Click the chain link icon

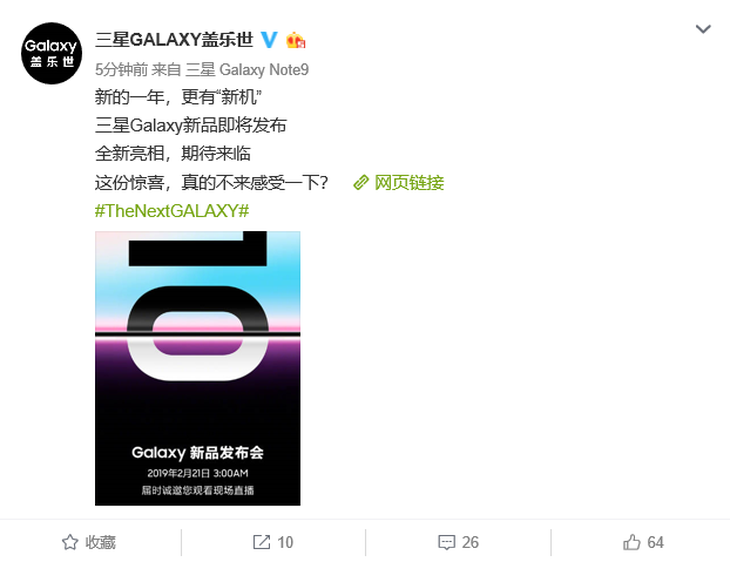click(361, 183)
